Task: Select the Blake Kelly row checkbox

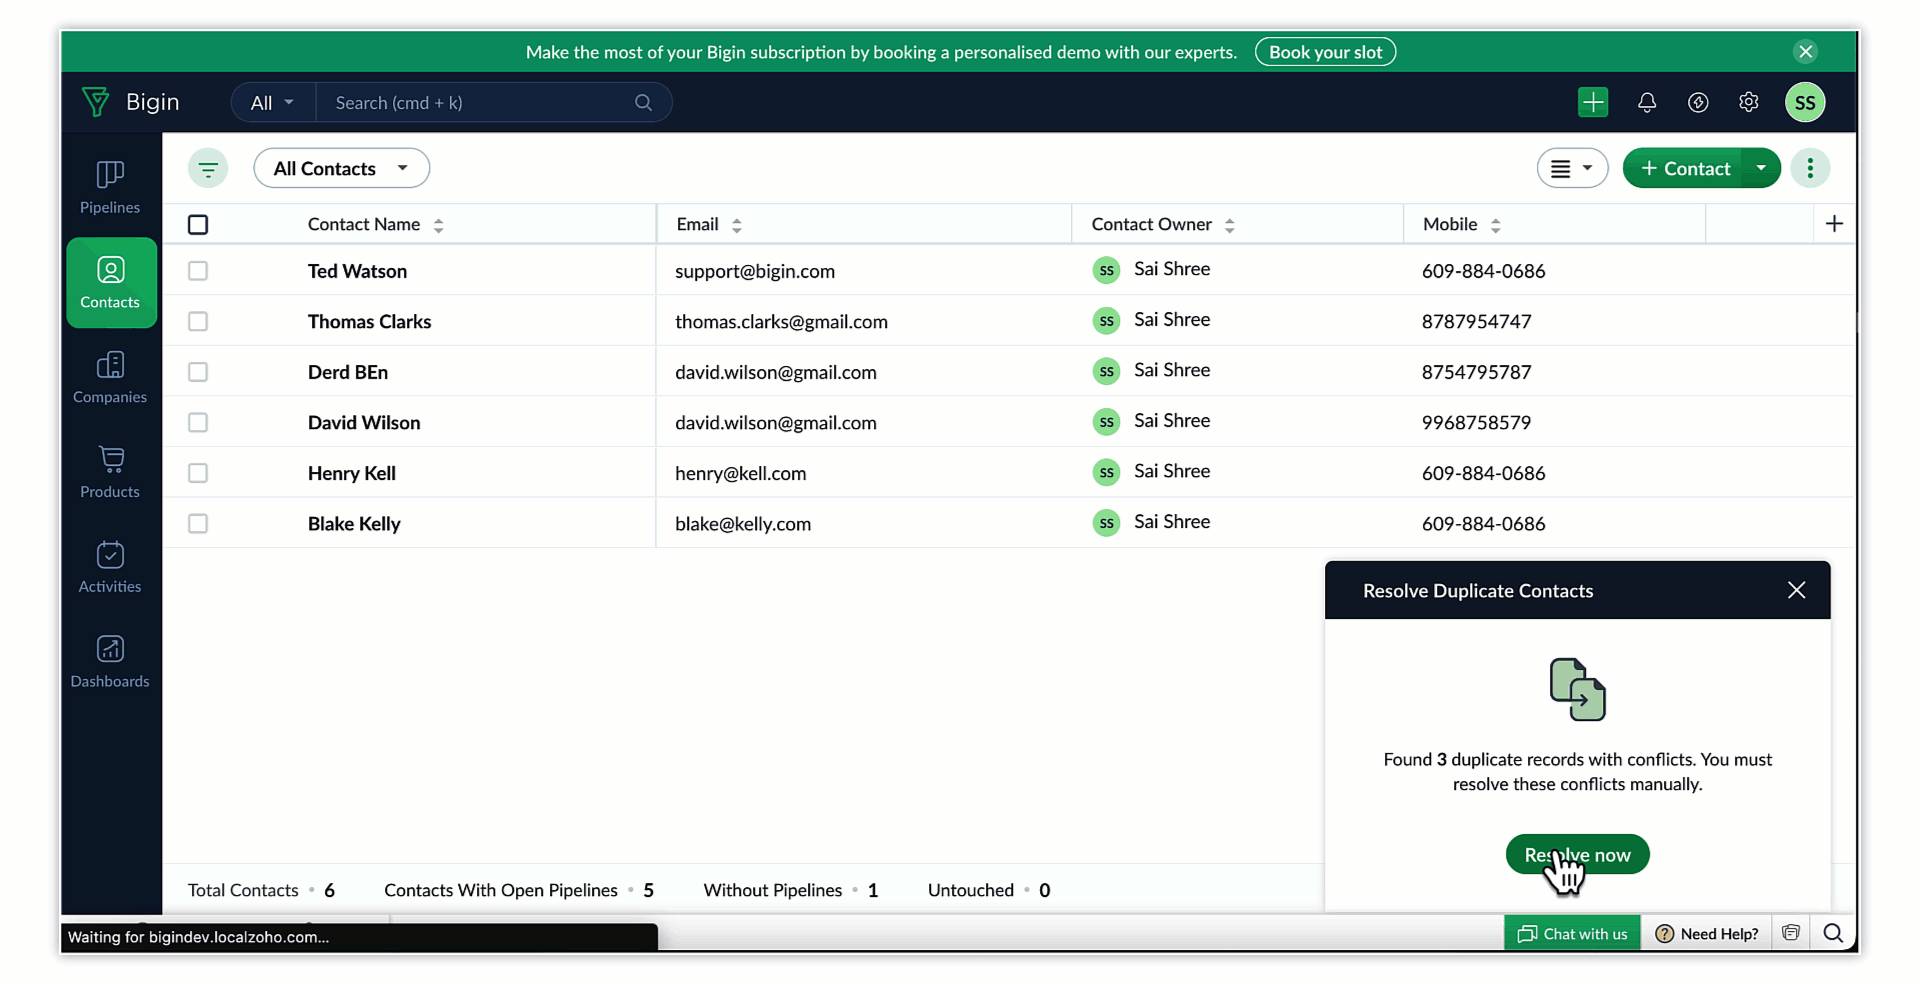Action: pyautogui.click(x=198, y=524)
